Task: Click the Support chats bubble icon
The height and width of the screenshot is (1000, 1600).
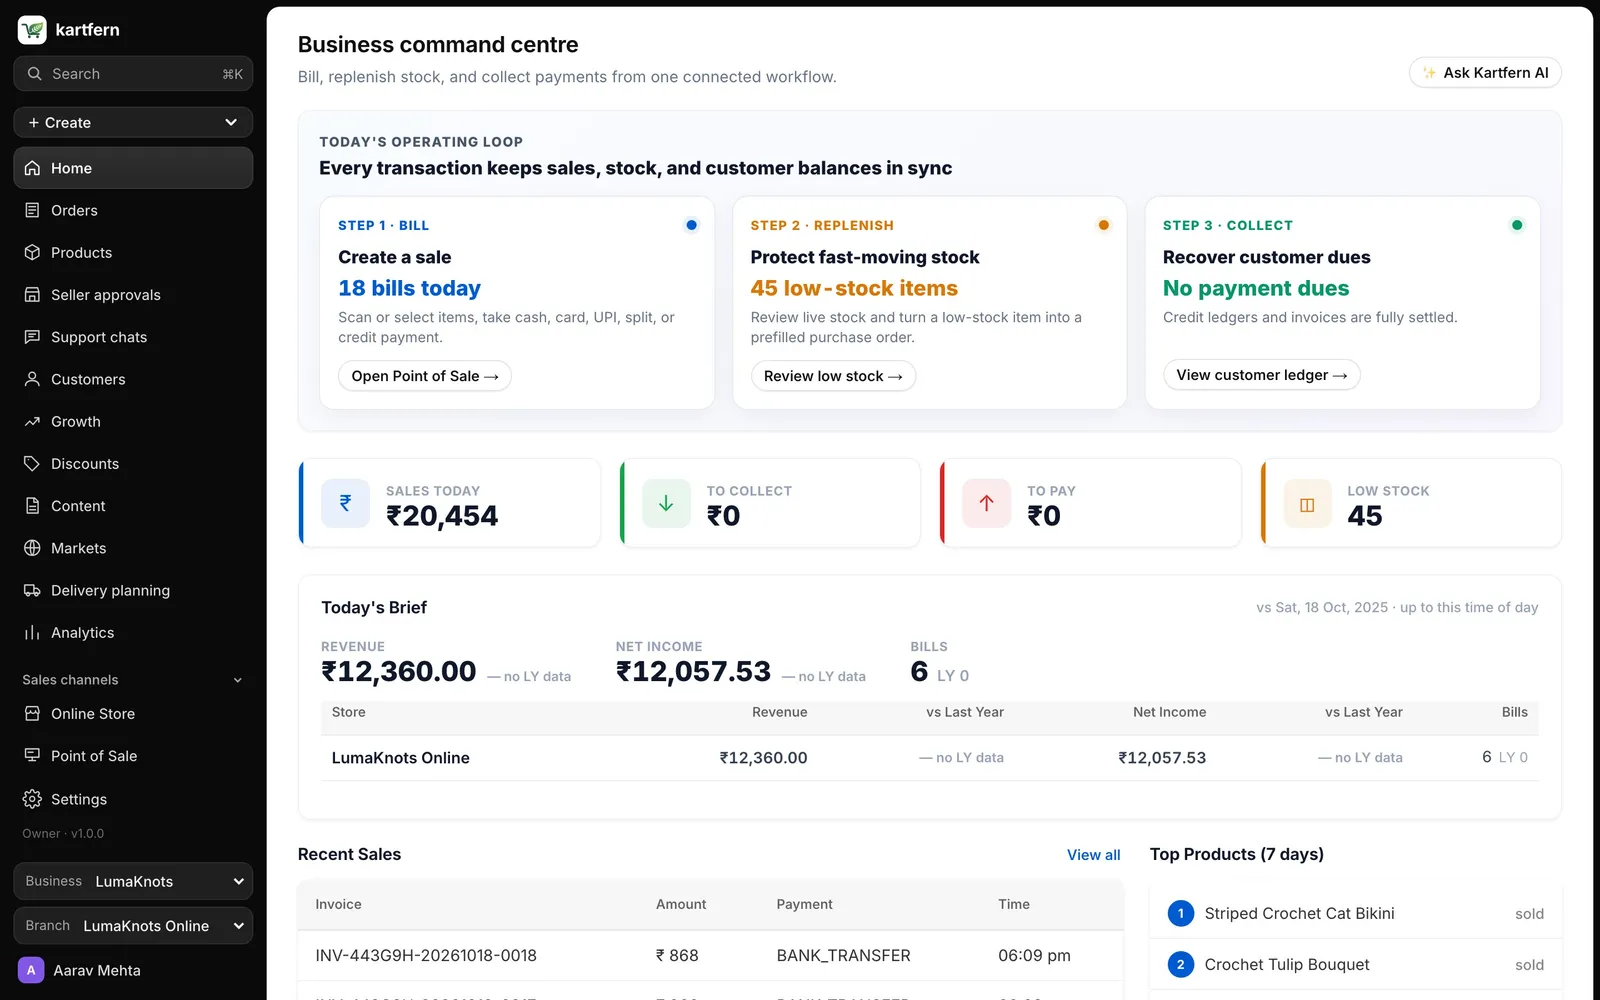Action: coord(32,337)
